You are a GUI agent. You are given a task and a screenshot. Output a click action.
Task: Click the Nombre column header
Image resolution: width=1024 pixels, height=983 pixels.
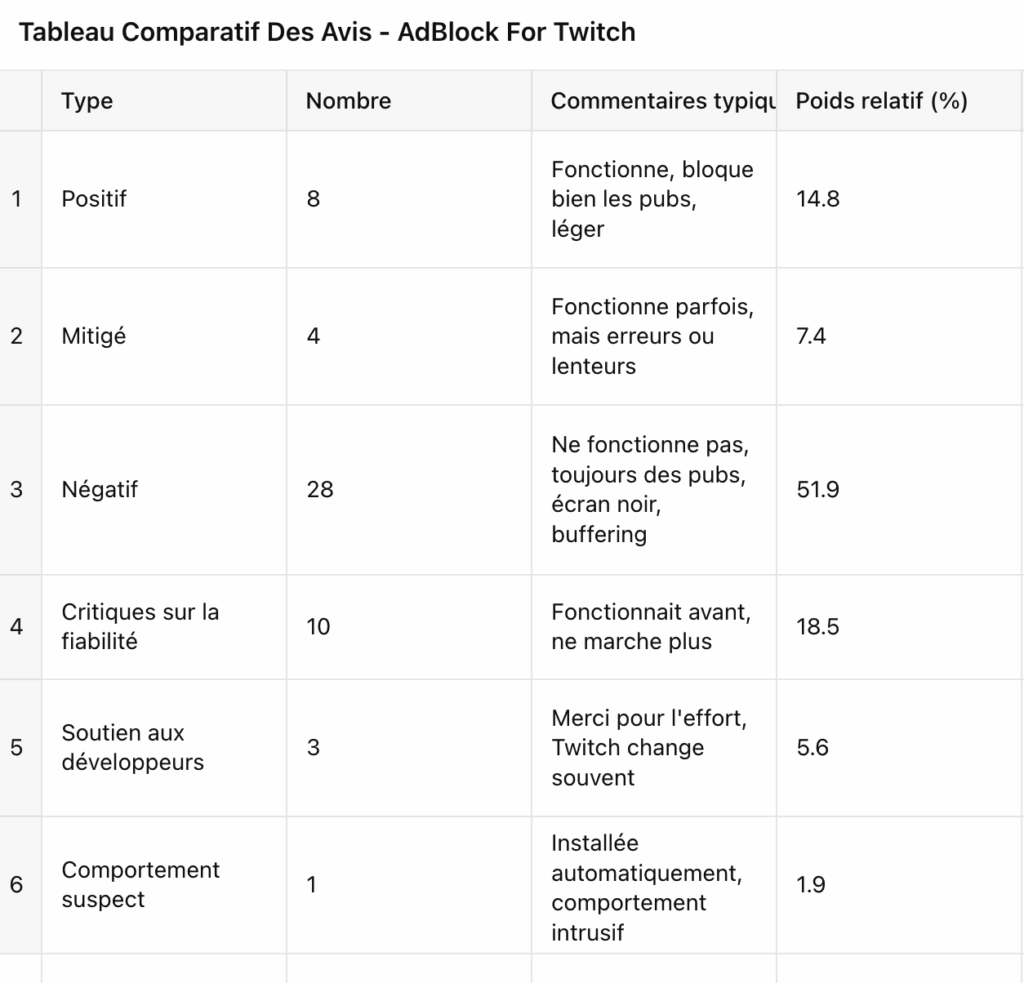409,101
